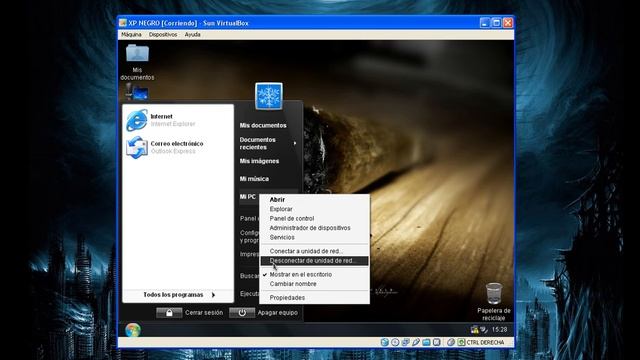
Task: Click the padlock Cerrar sesión icon
Action: [169, 313]
